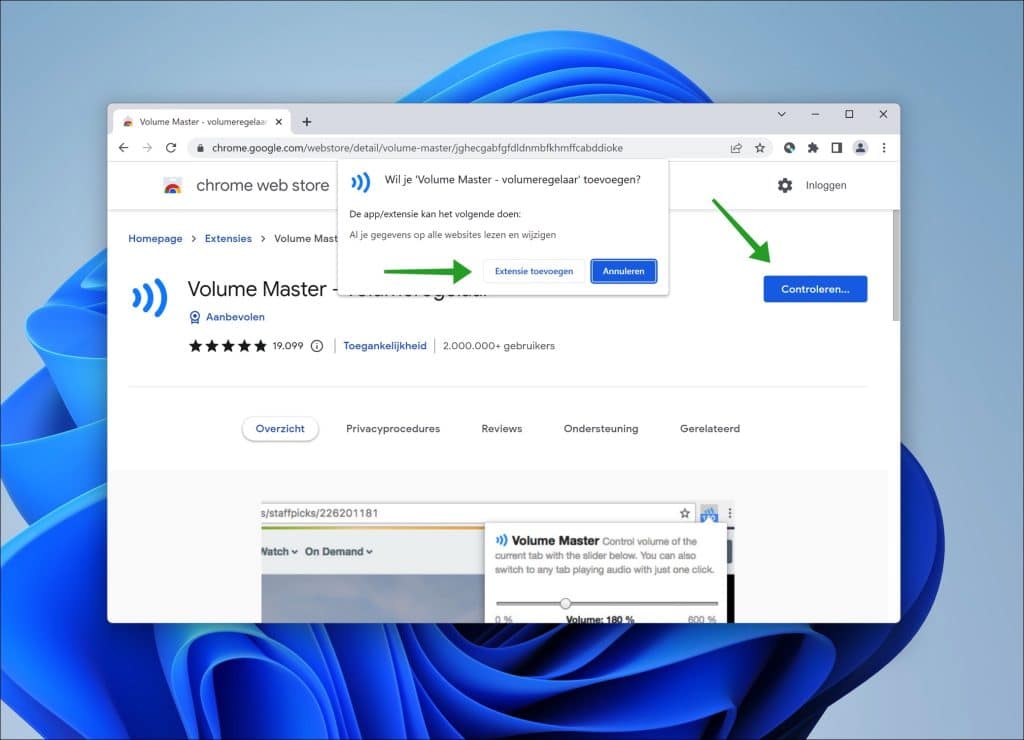Open the Chrome extensions puzzle icon
Image resolution: width=1024 pixels, height=740 pixels.
pyautogui.click(x=812, y=147)
